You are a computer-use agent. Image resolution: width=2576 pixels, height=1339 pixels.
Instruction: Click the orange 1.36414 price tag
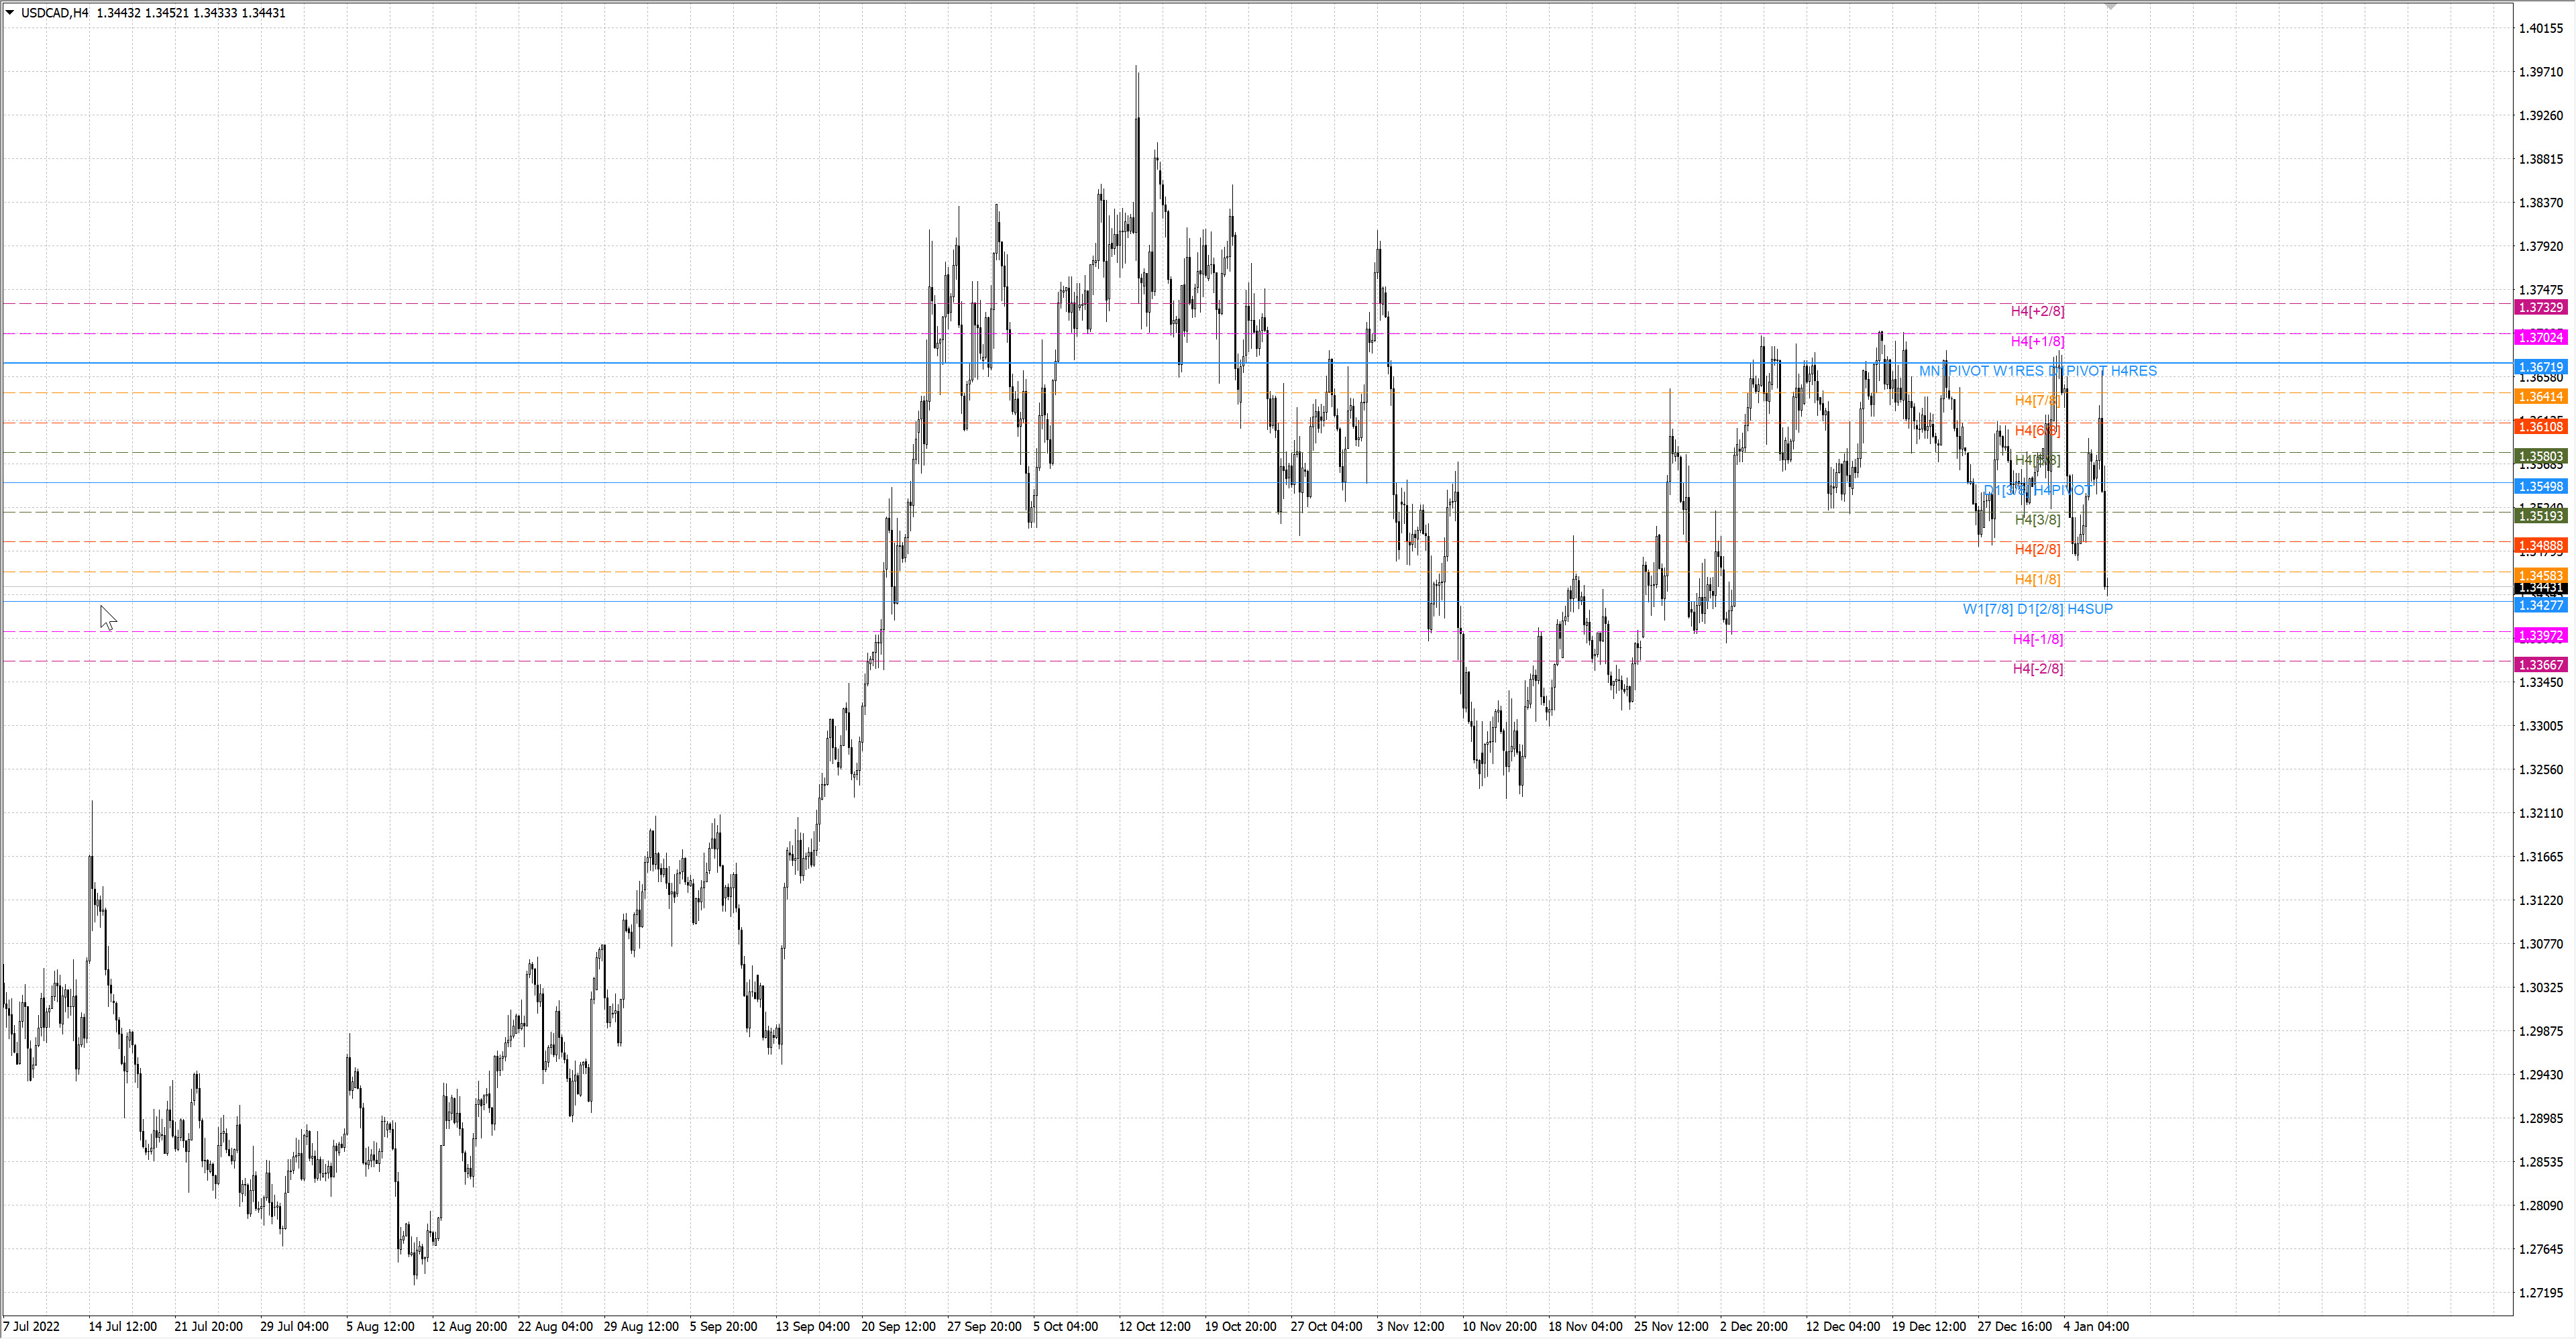pyautogui.click(x=2540, y=397)
